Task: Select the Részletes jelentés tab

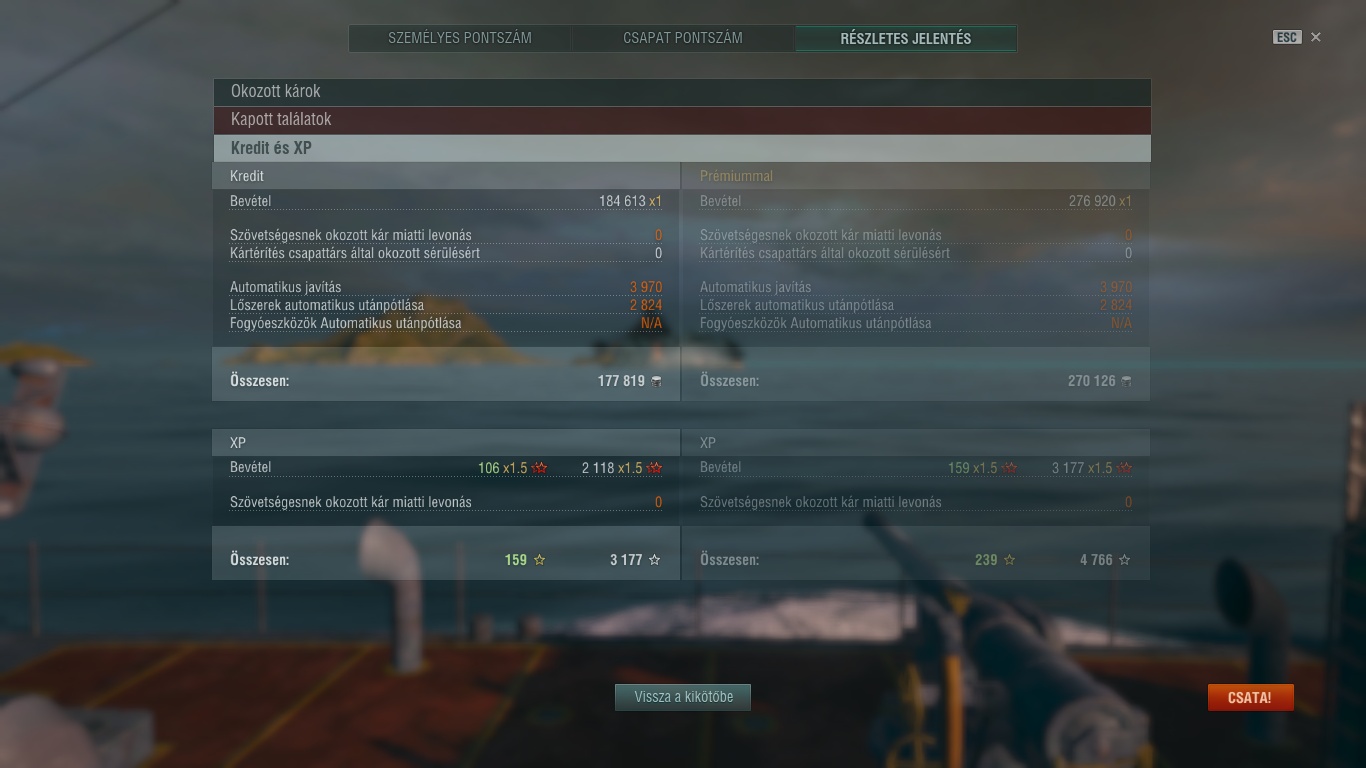Action: tap(906, 38)
